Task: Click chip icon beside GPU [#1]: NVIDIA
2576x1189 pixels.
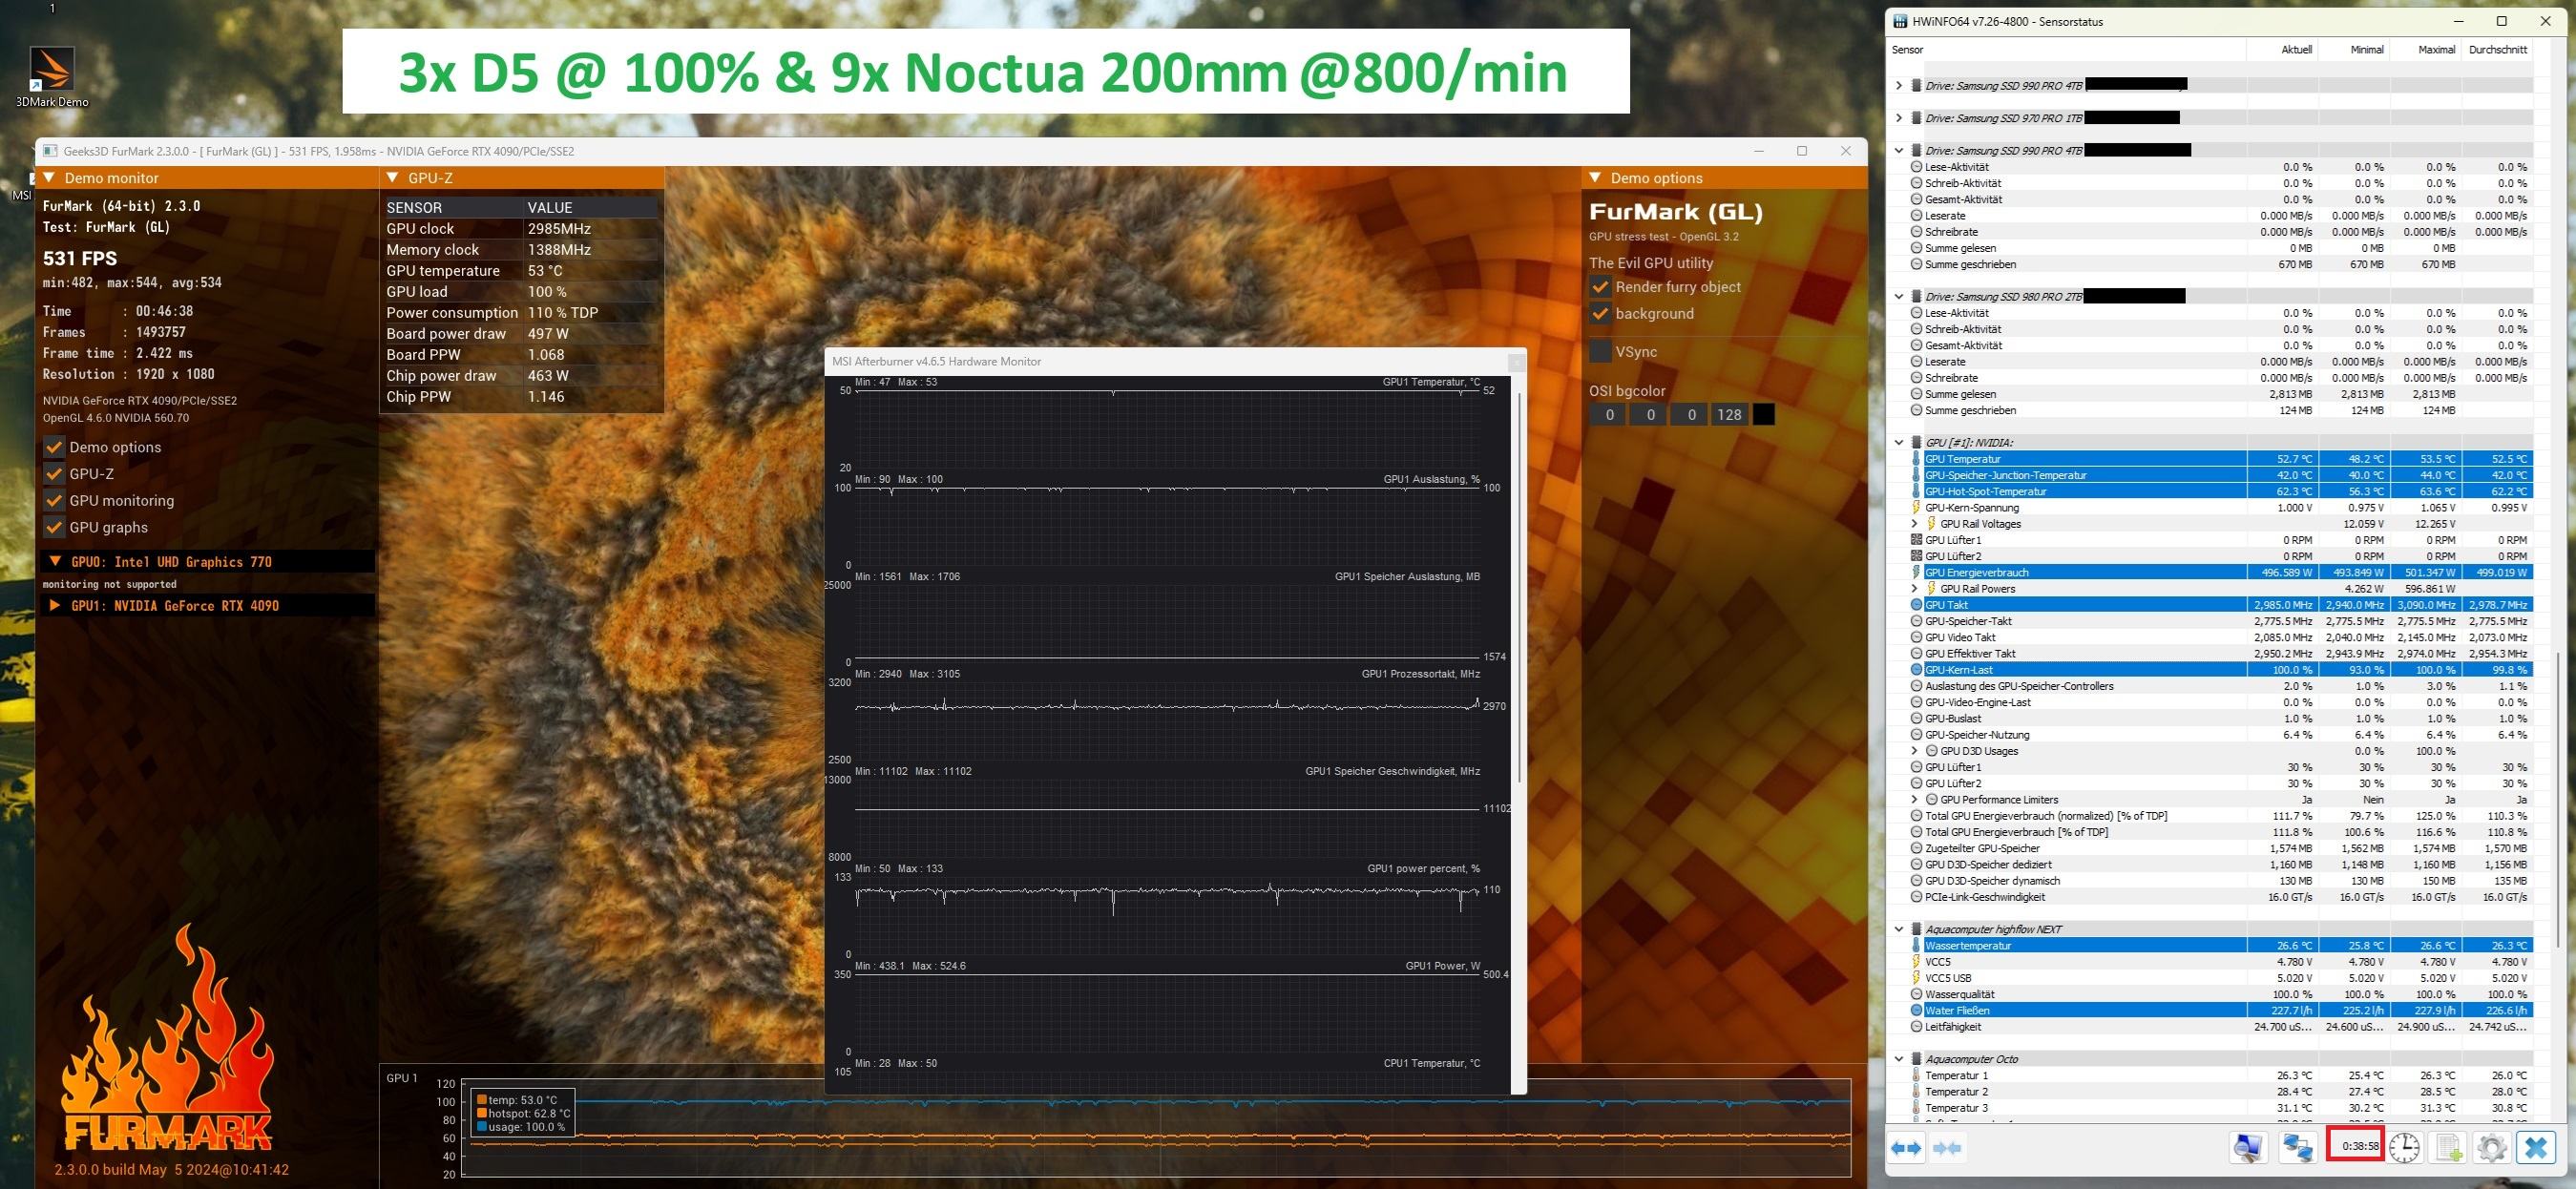Action: 1916,442
